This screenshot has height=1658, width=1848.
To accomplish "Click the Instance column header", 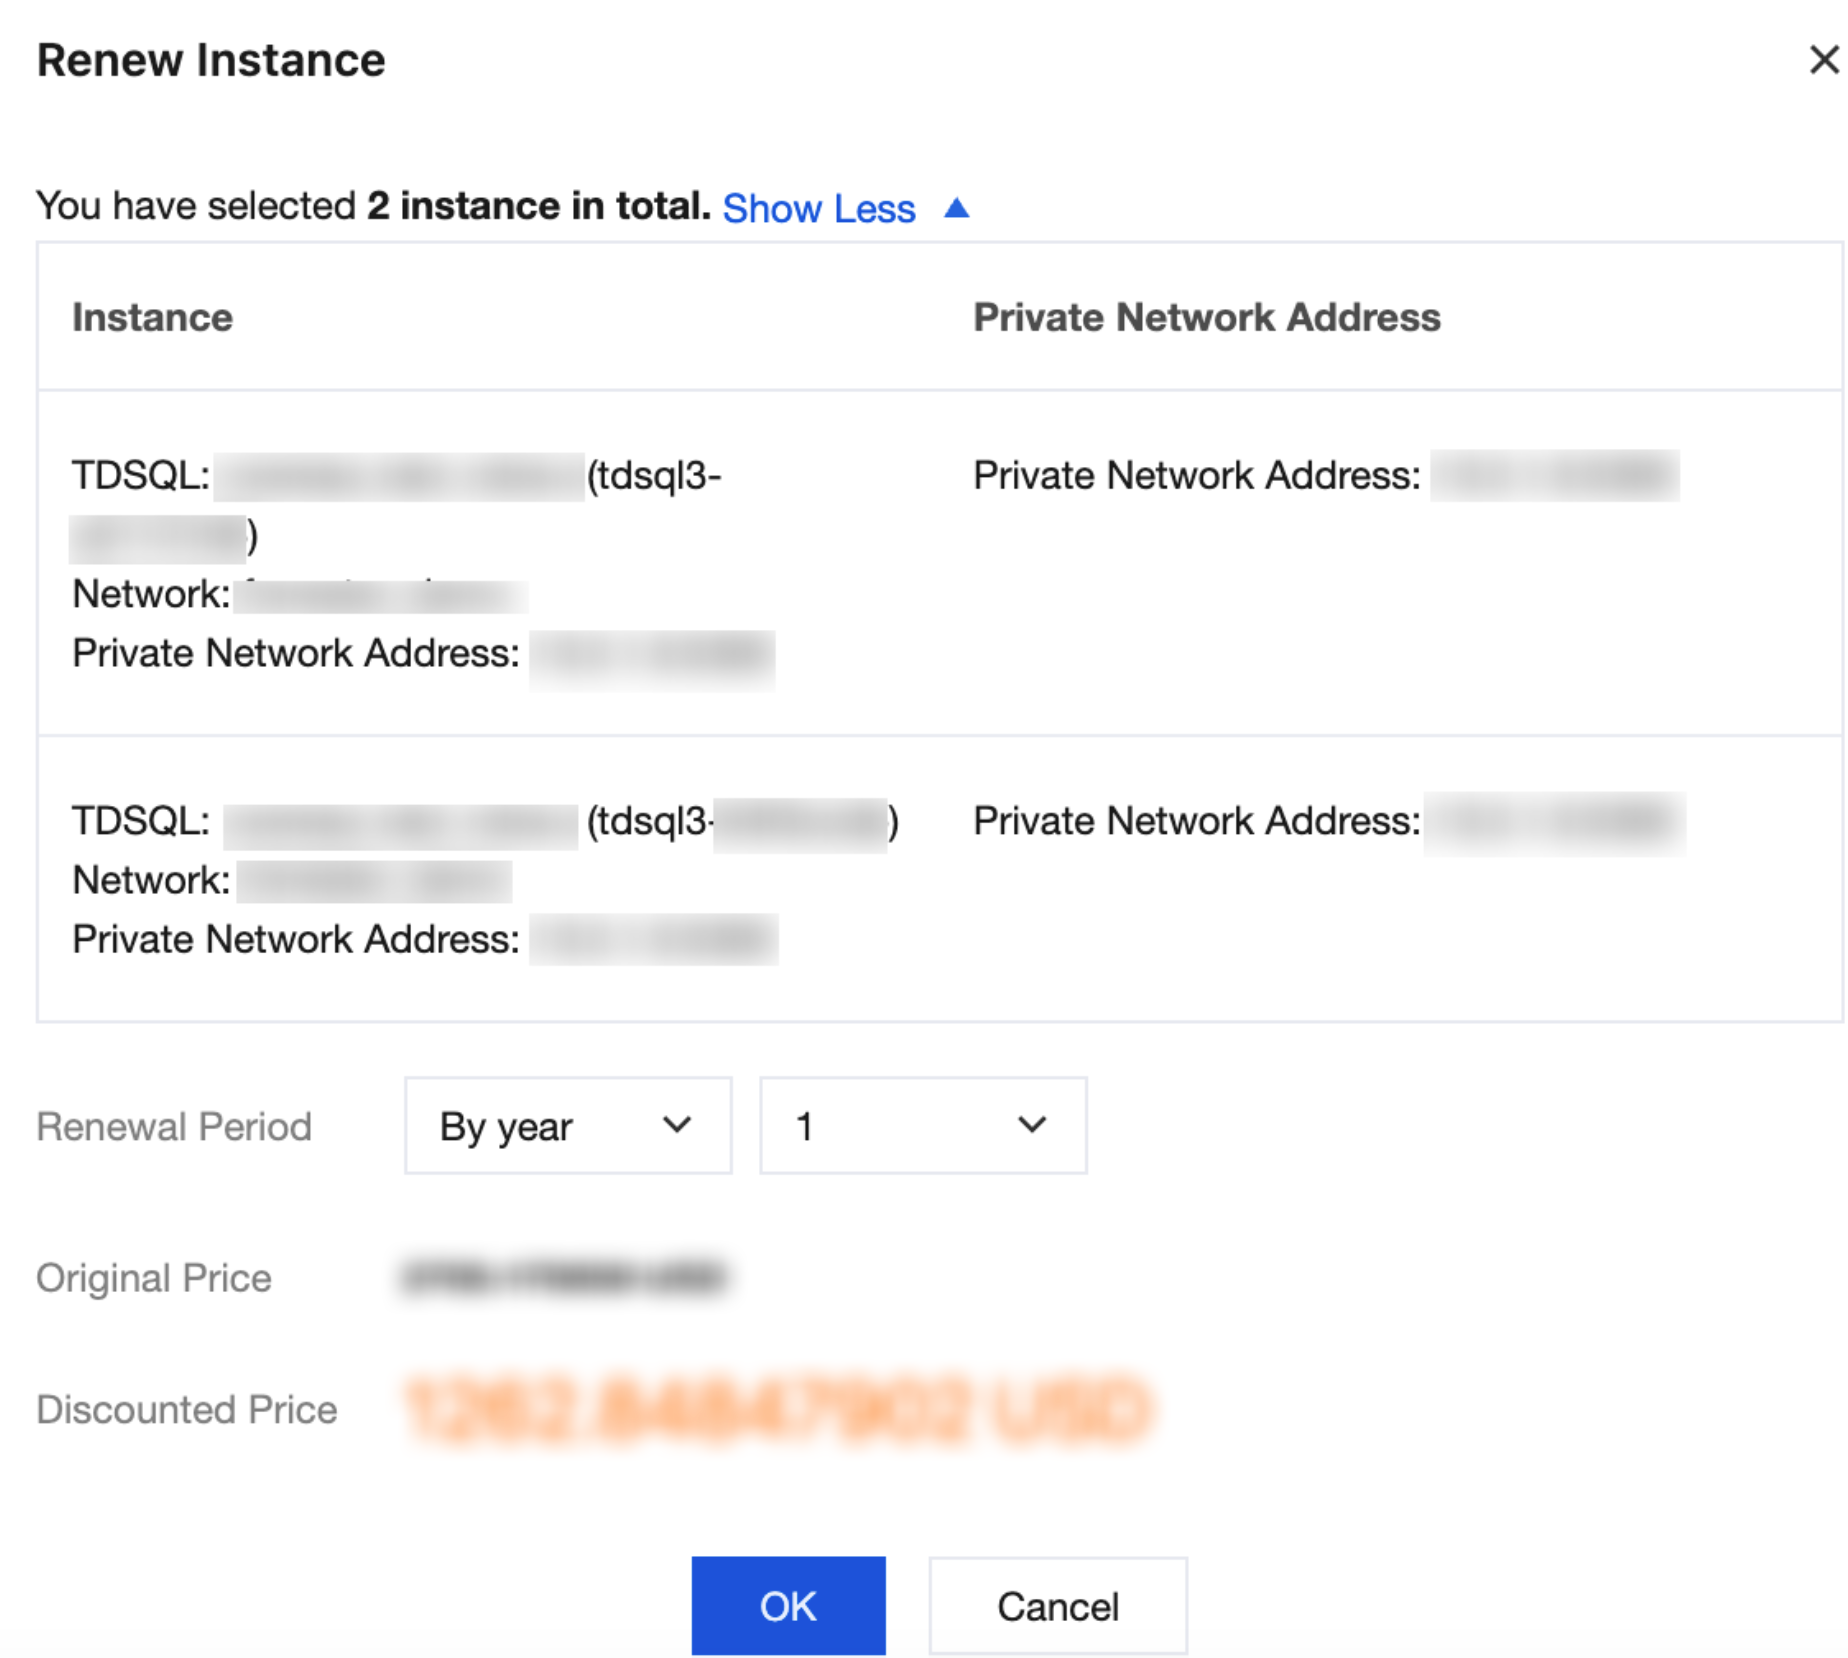I will 152,318.
